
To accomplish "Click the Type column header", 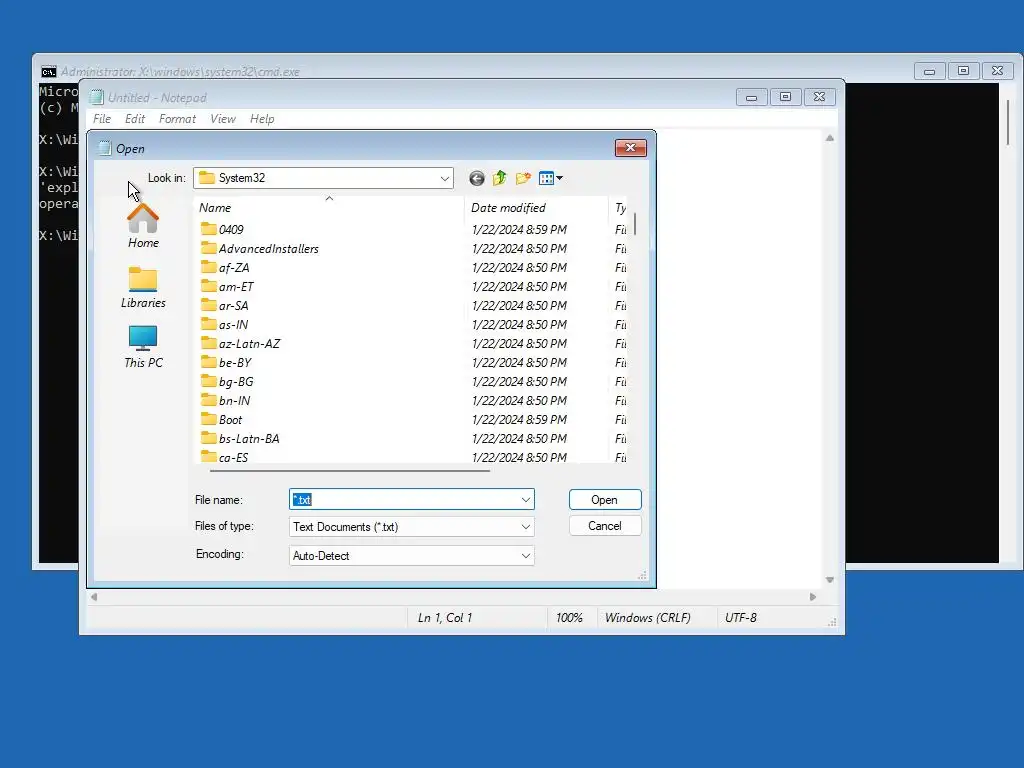I will click(620, 208).
